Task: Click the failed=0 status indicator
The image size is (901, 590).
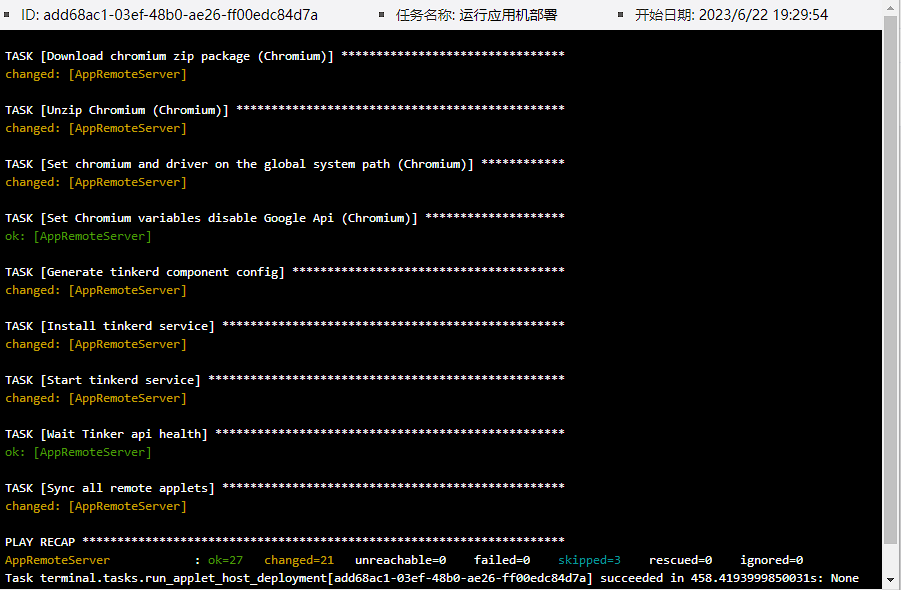Action: [x=502, y=559]
